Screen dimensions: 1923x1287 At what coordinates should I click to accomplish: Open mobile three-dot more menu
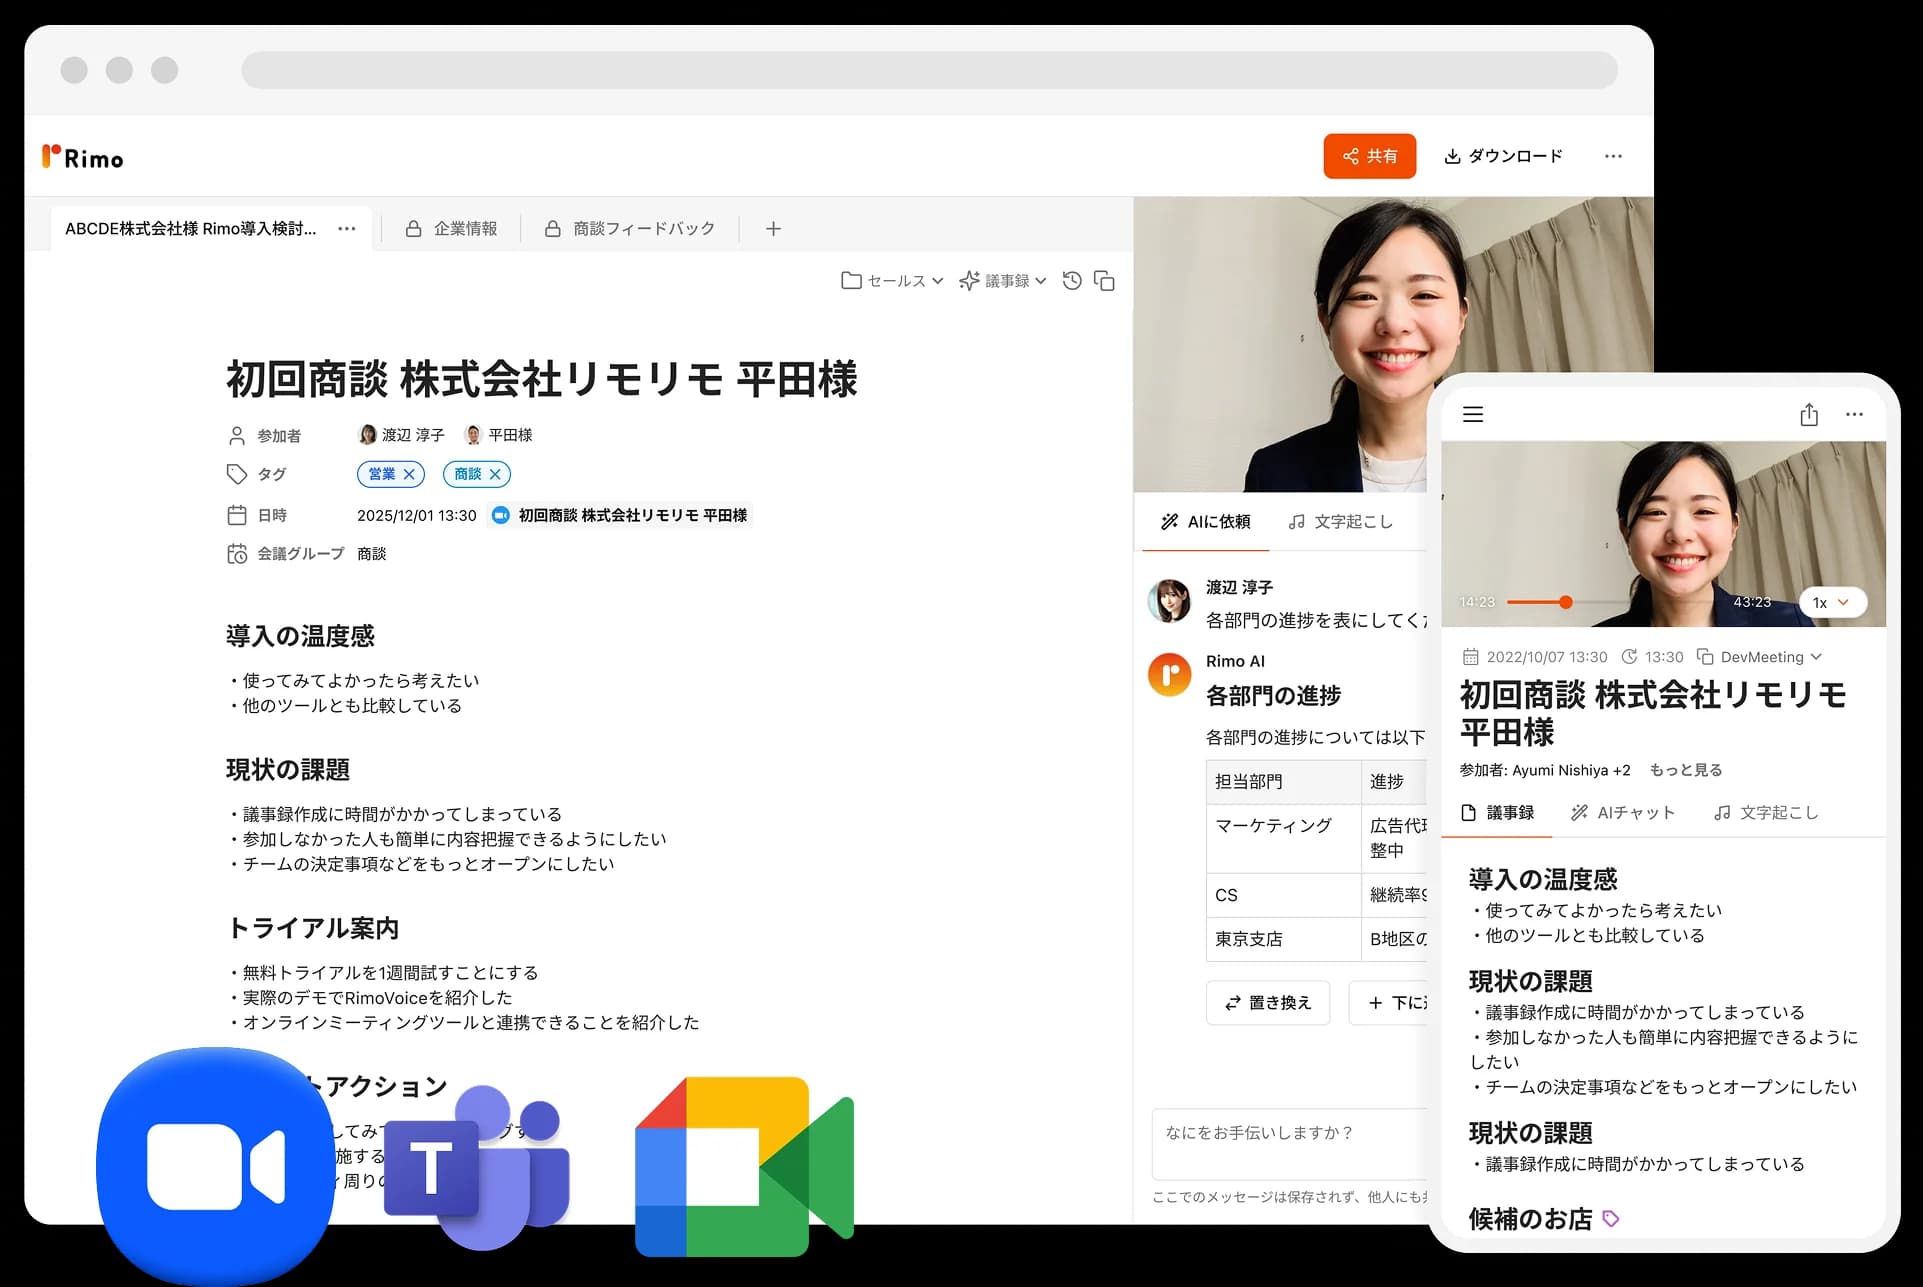tap(1854, 414)
